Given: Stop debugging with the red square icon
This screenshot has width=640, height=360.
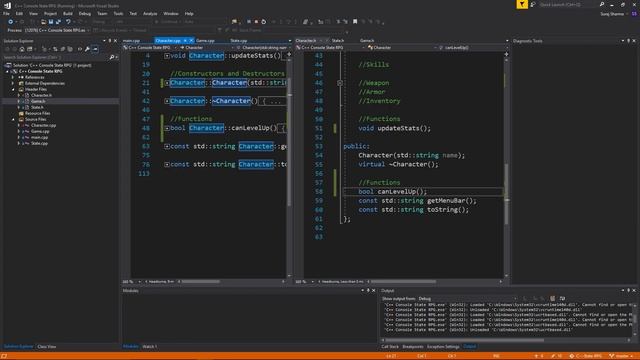Looking at the screenshot, I should tap(256, 22).
